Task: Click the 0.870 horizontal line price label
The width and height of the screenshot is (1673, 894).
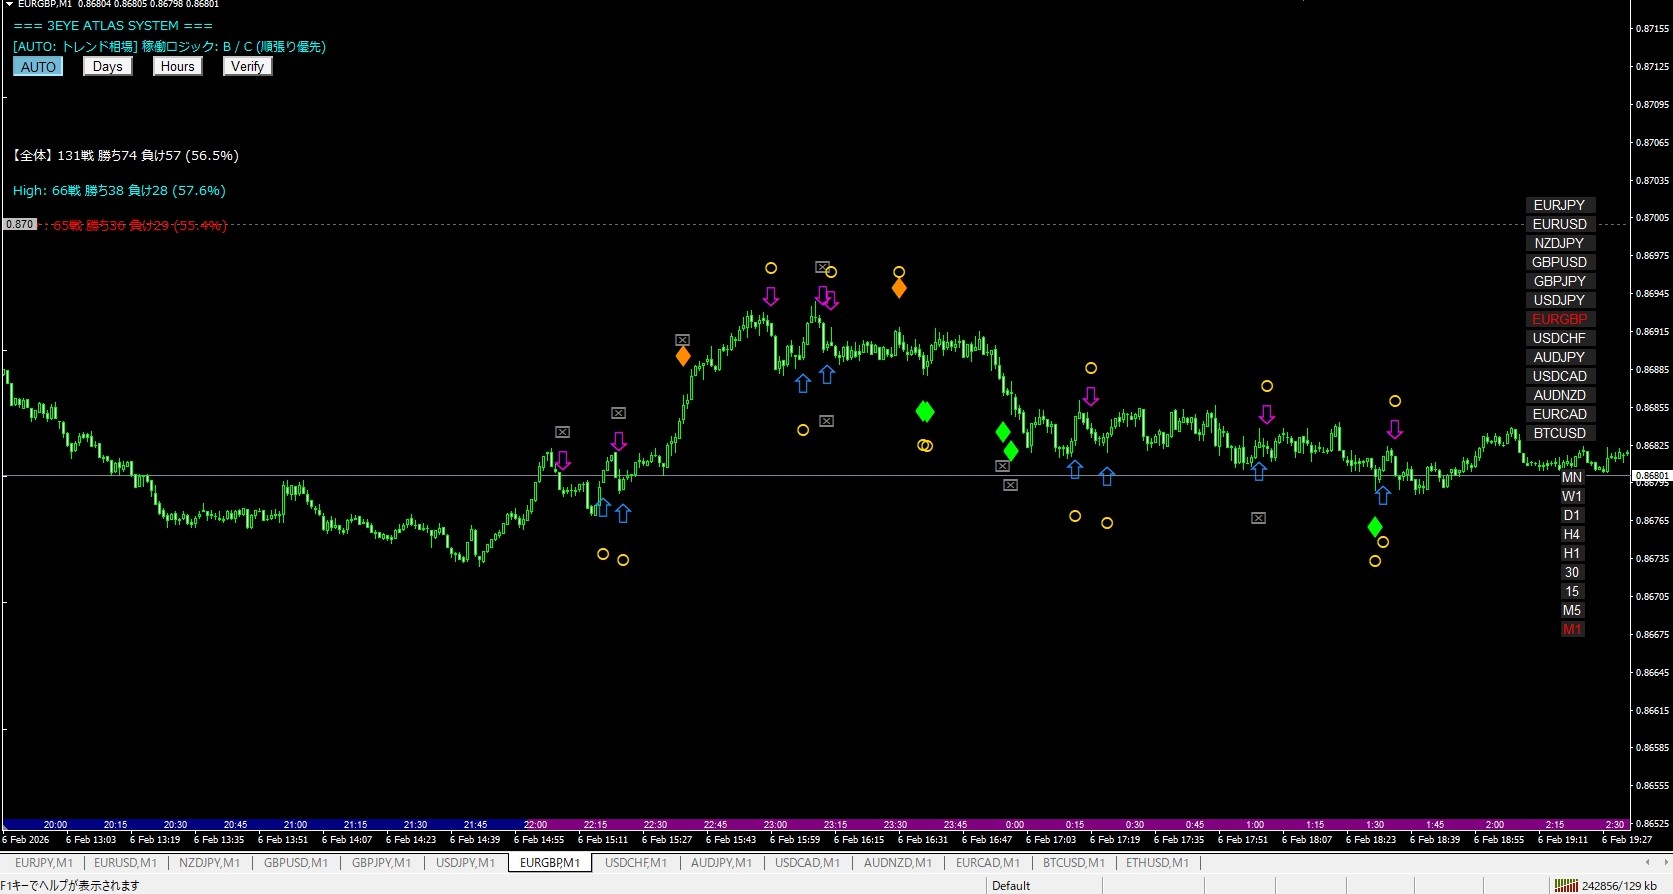Action: 19,224
